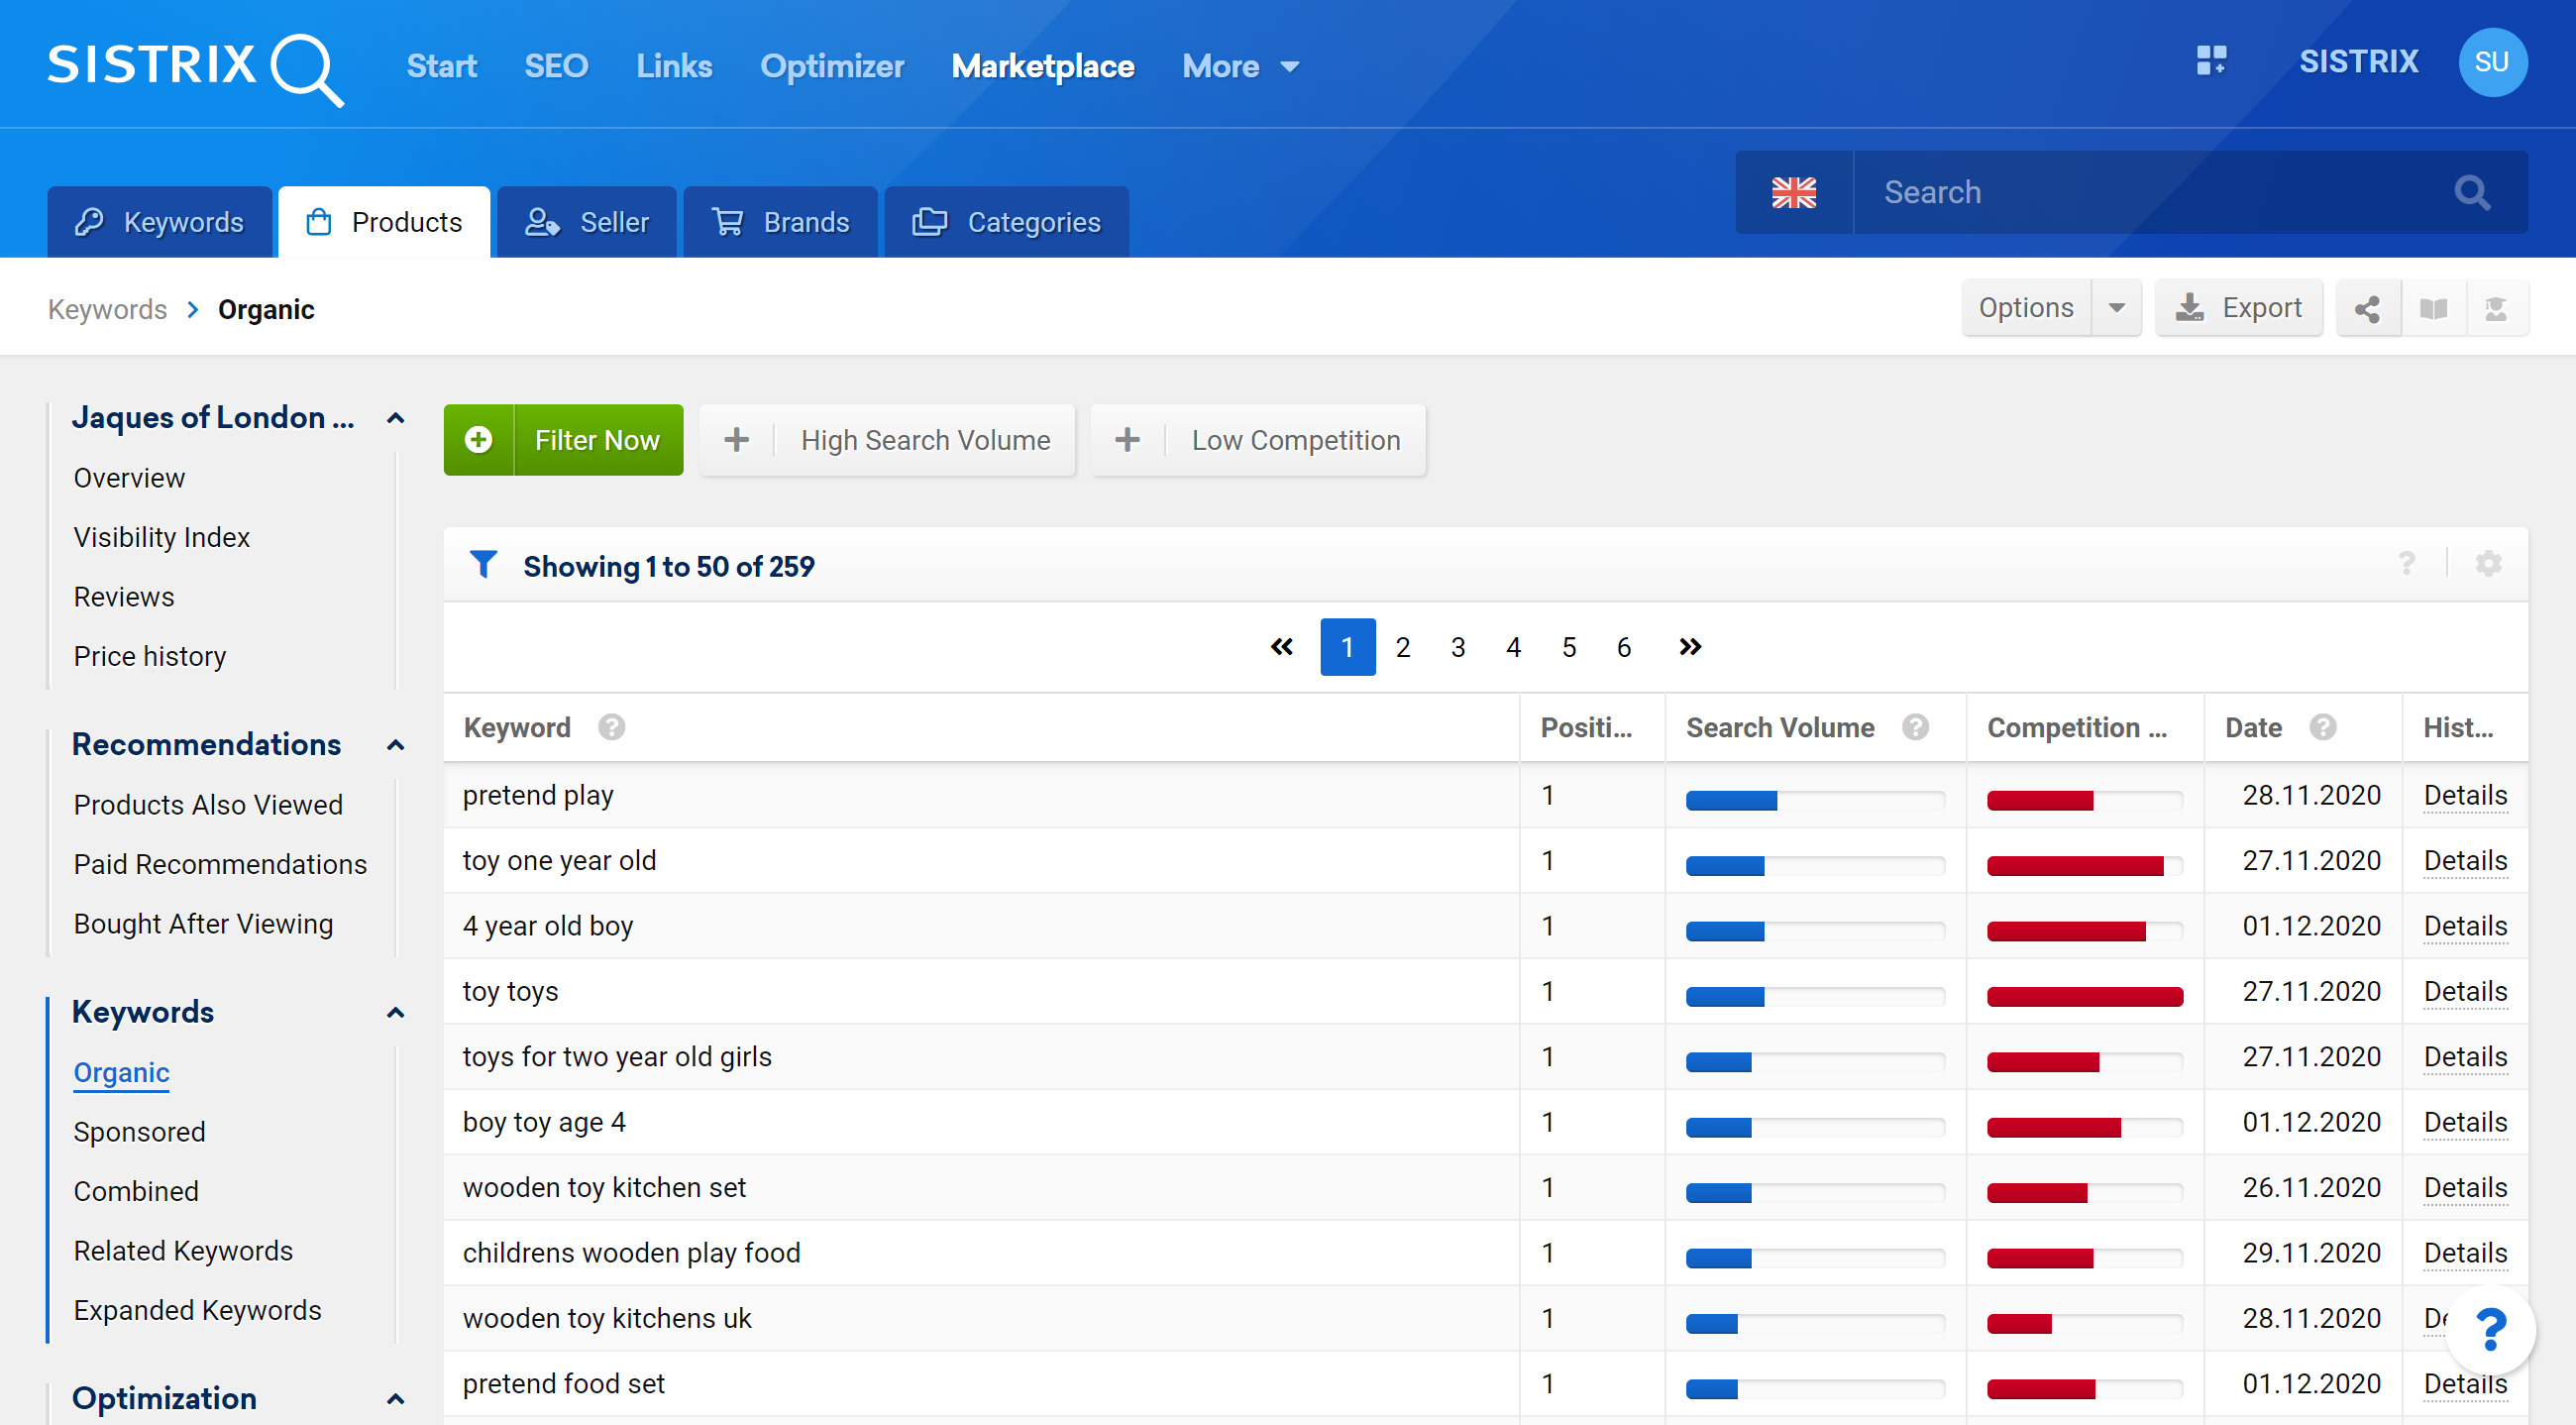The width and height of the screenshot is (2576, 1425).
Task: Click the share icon button
Action: (x=2367, y=309)
